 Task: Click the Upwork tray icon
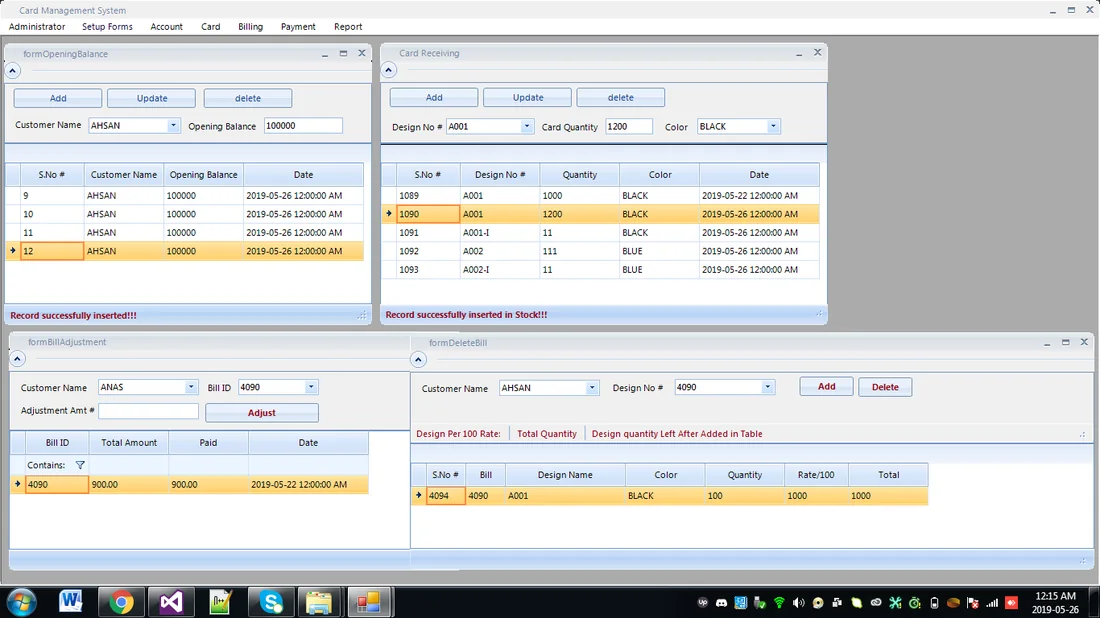[702, 603]
